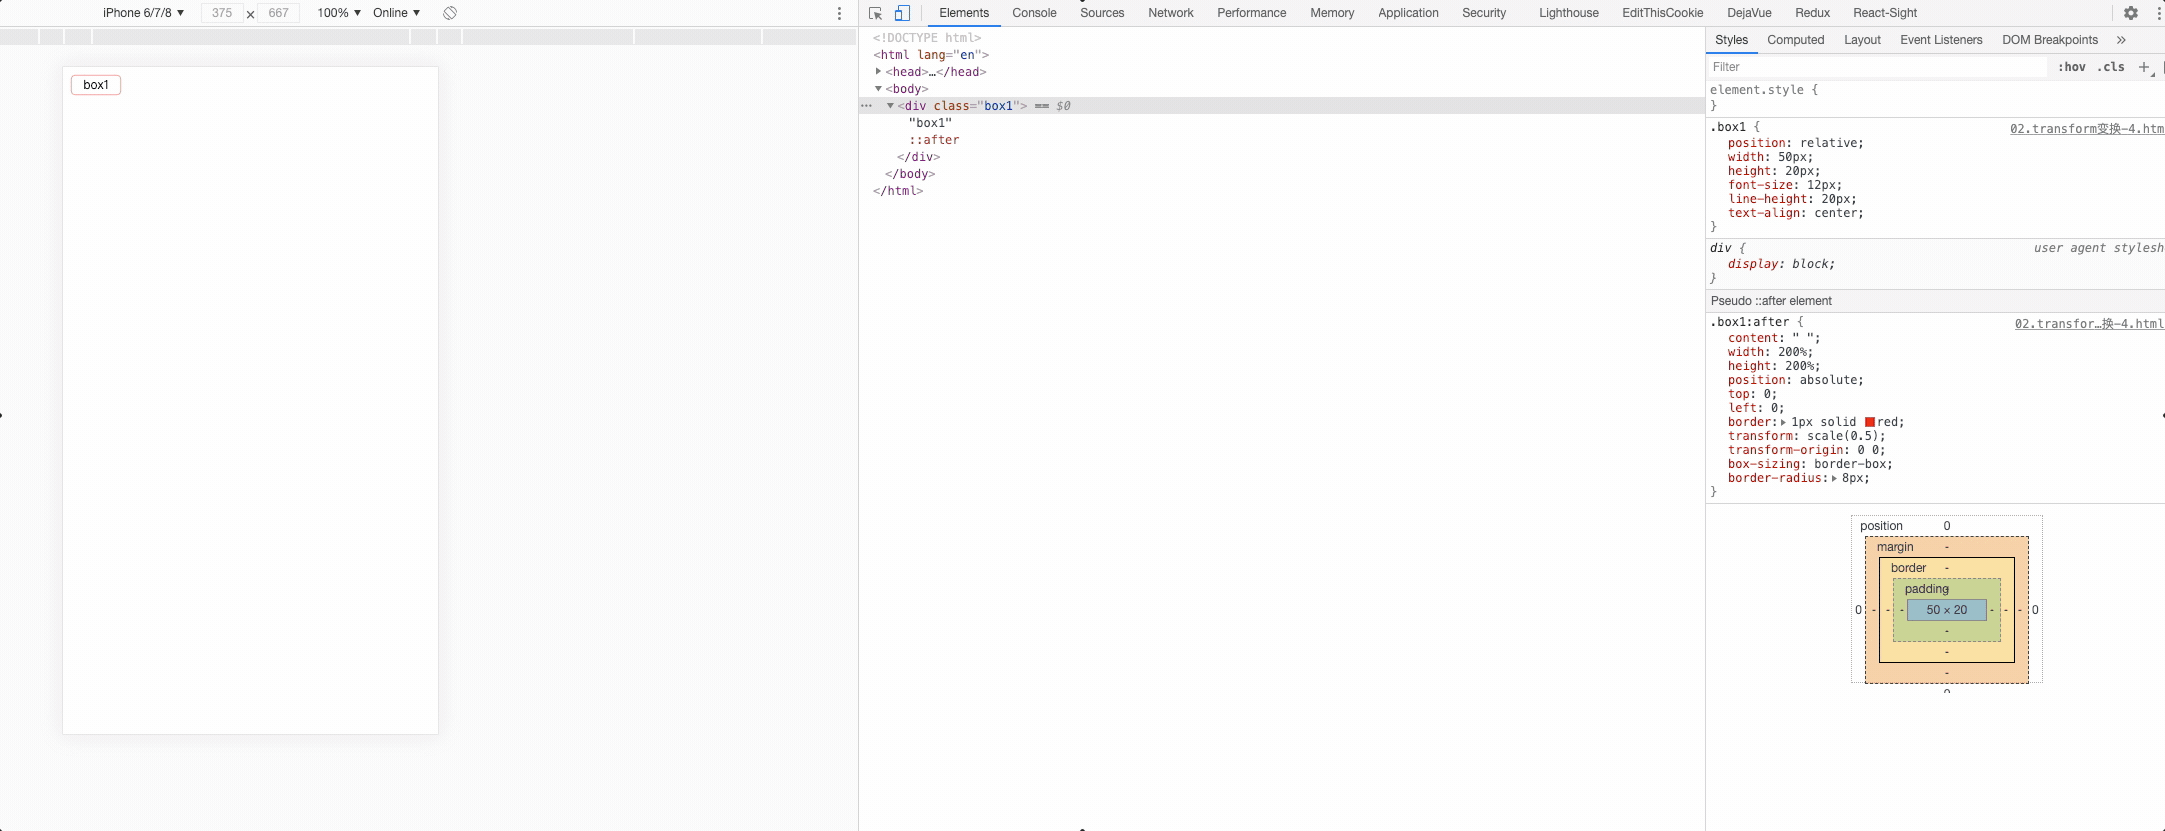Toggle the device toolbar icon
This screenshot has height=831, width=2165.
(x=902, y=13)
